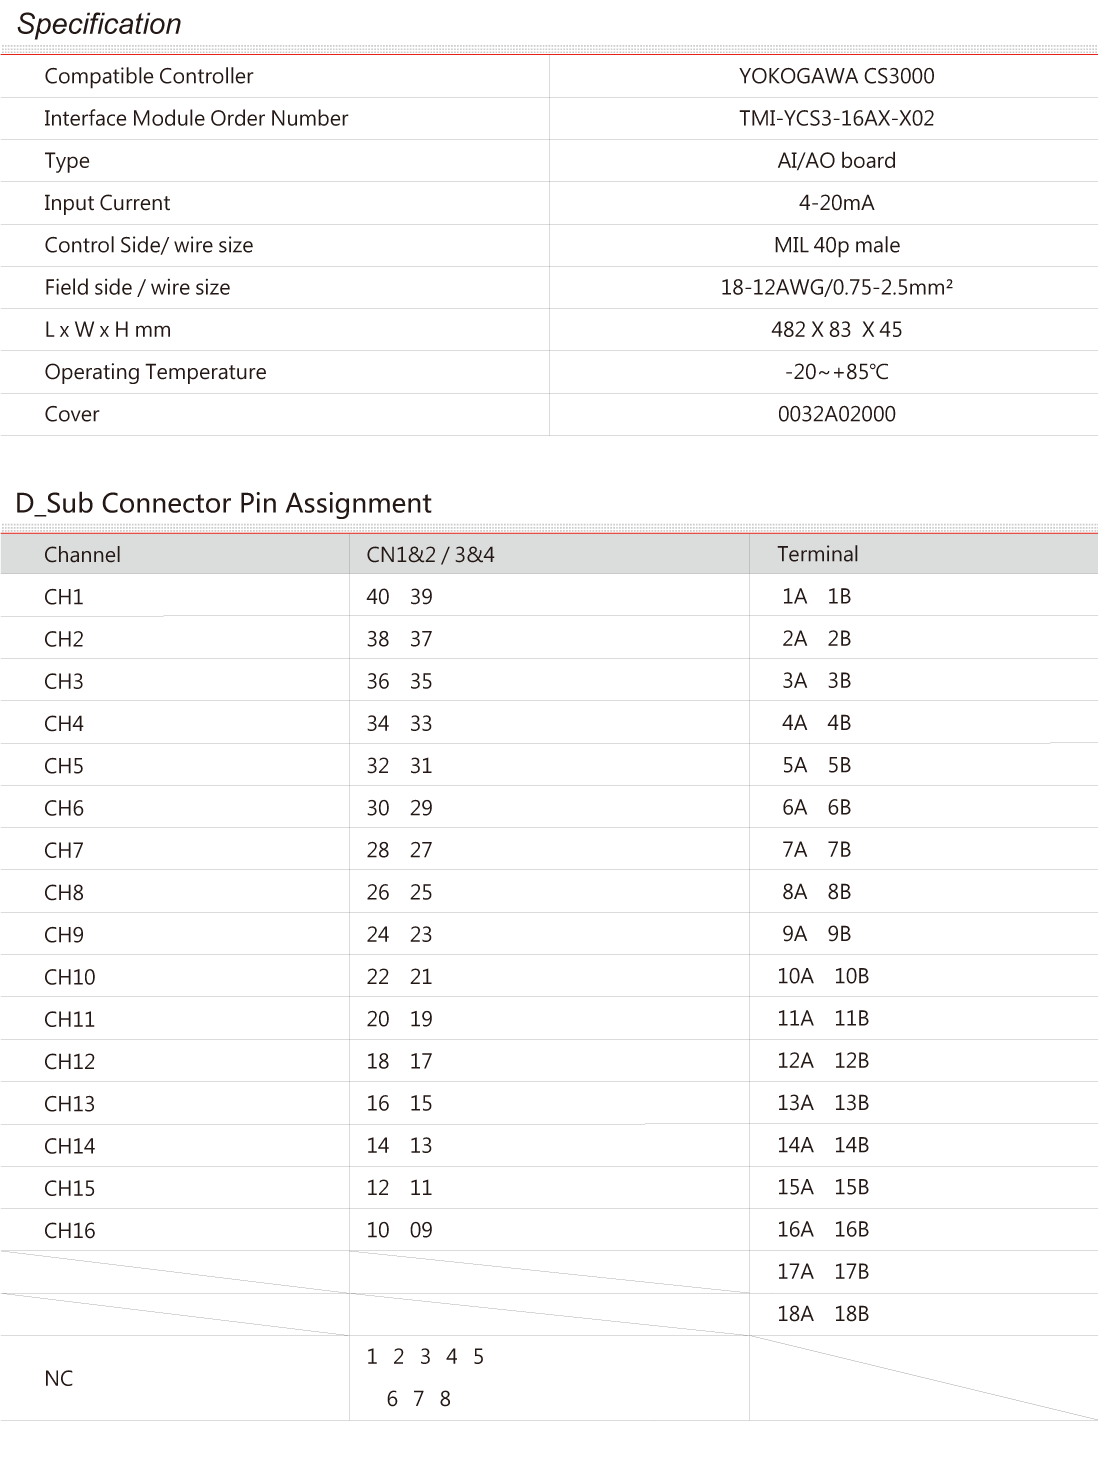Click the 'Channel' column header
Image resolution: width=1098 pixels, height=1462 pixels.
point(82,554)
